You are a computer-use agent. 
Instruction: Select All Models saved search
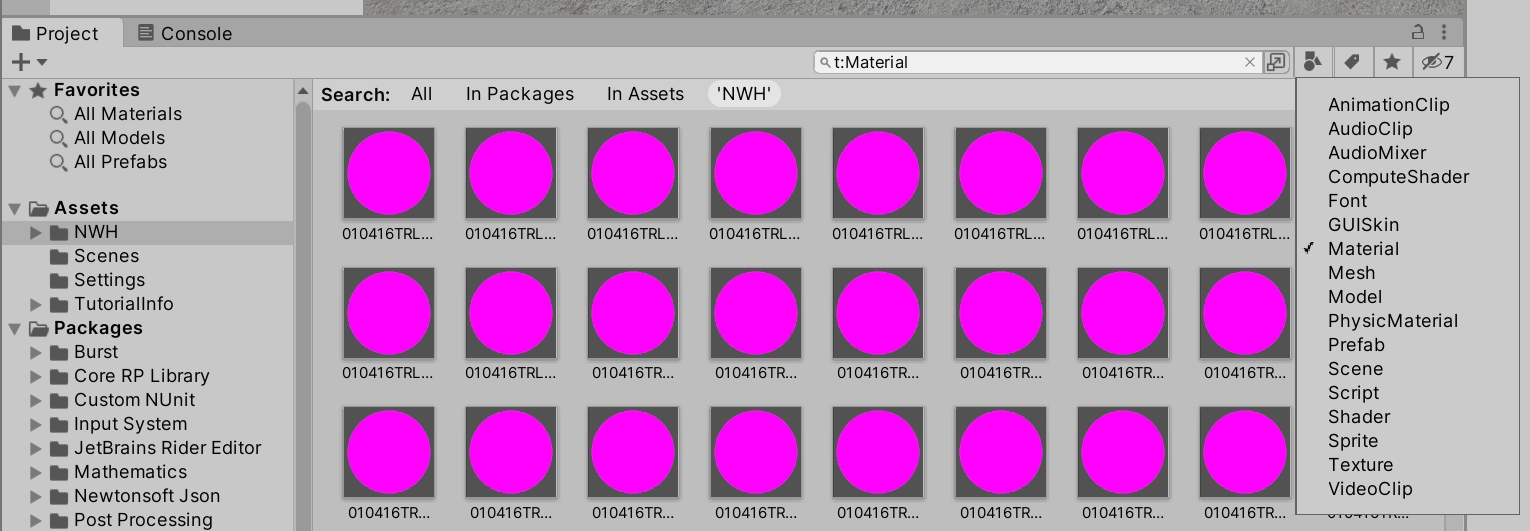coord(119,138)
